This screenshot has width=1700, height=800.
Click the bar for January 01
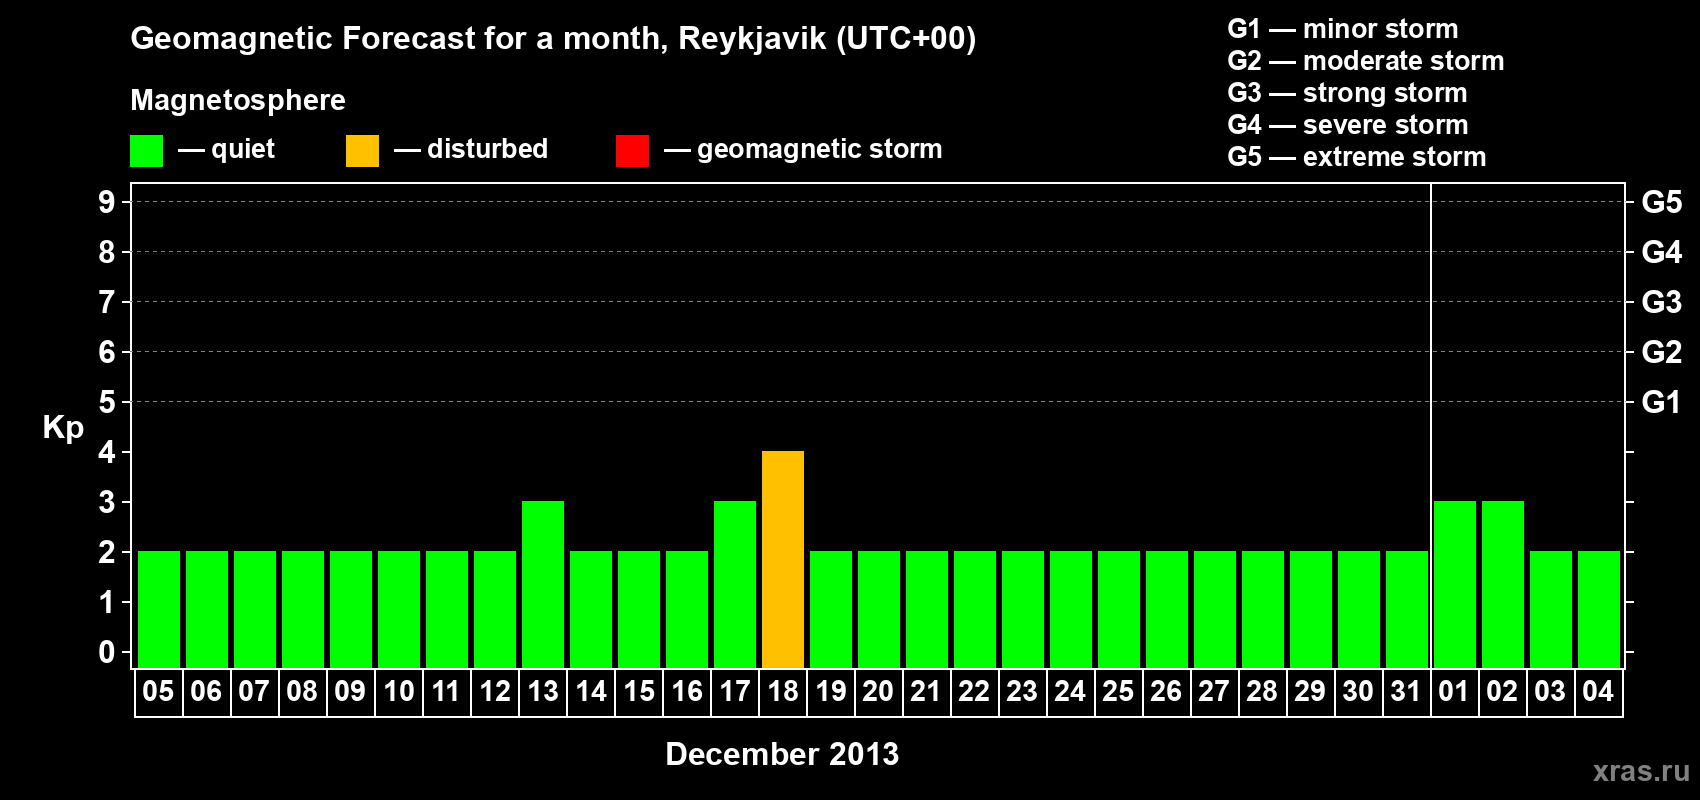pos(1455,585)
